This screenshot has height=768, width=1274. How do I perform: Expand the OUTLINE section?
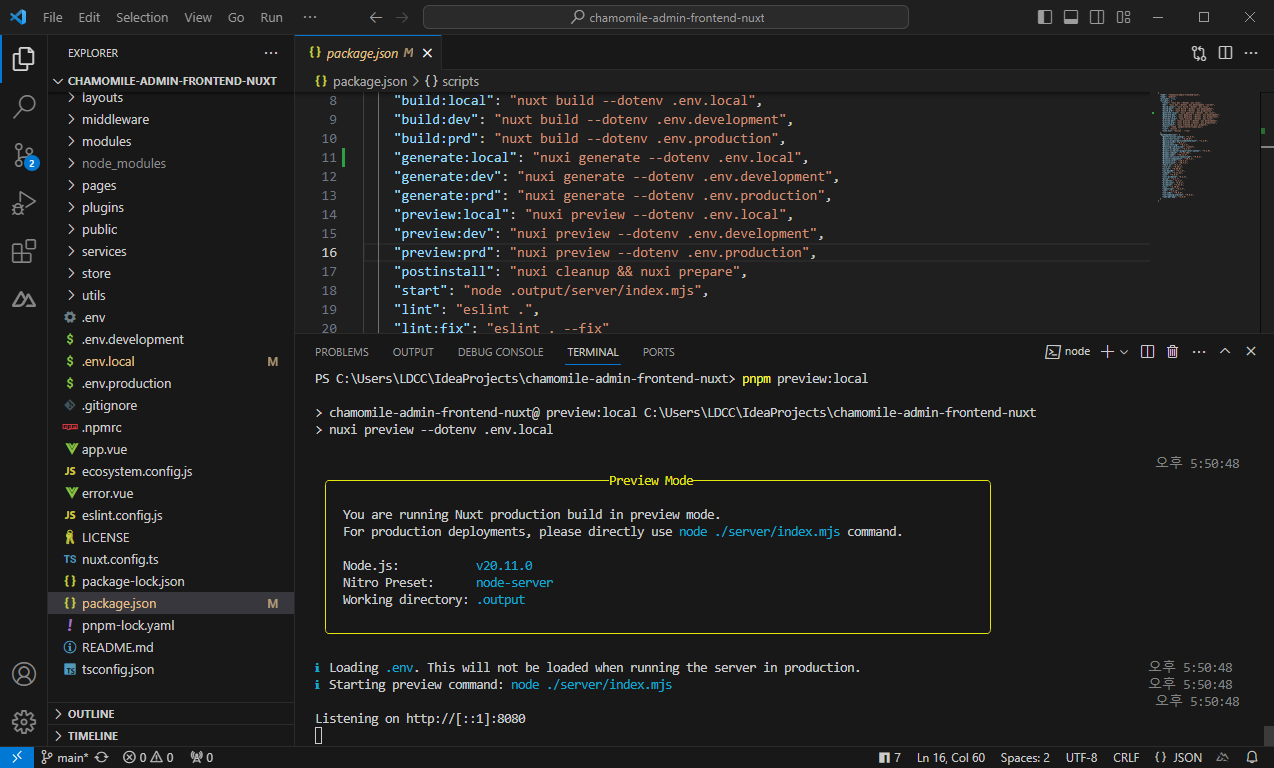tap(171, 714)
